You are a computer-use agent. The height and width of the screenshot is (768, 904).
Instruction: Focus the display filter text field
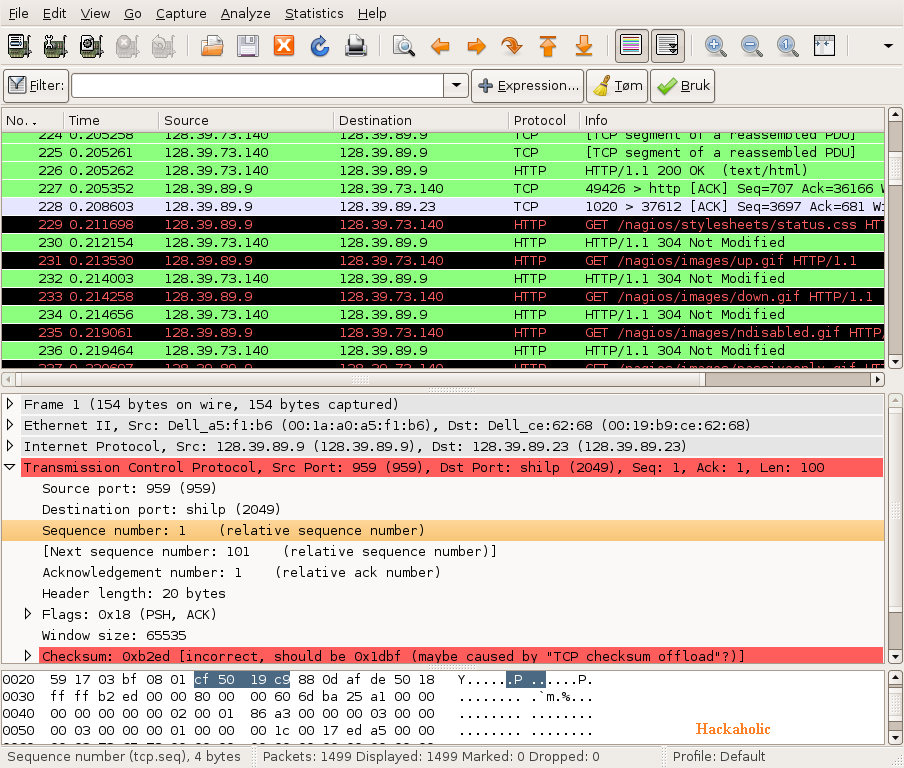tap(257, 85)
